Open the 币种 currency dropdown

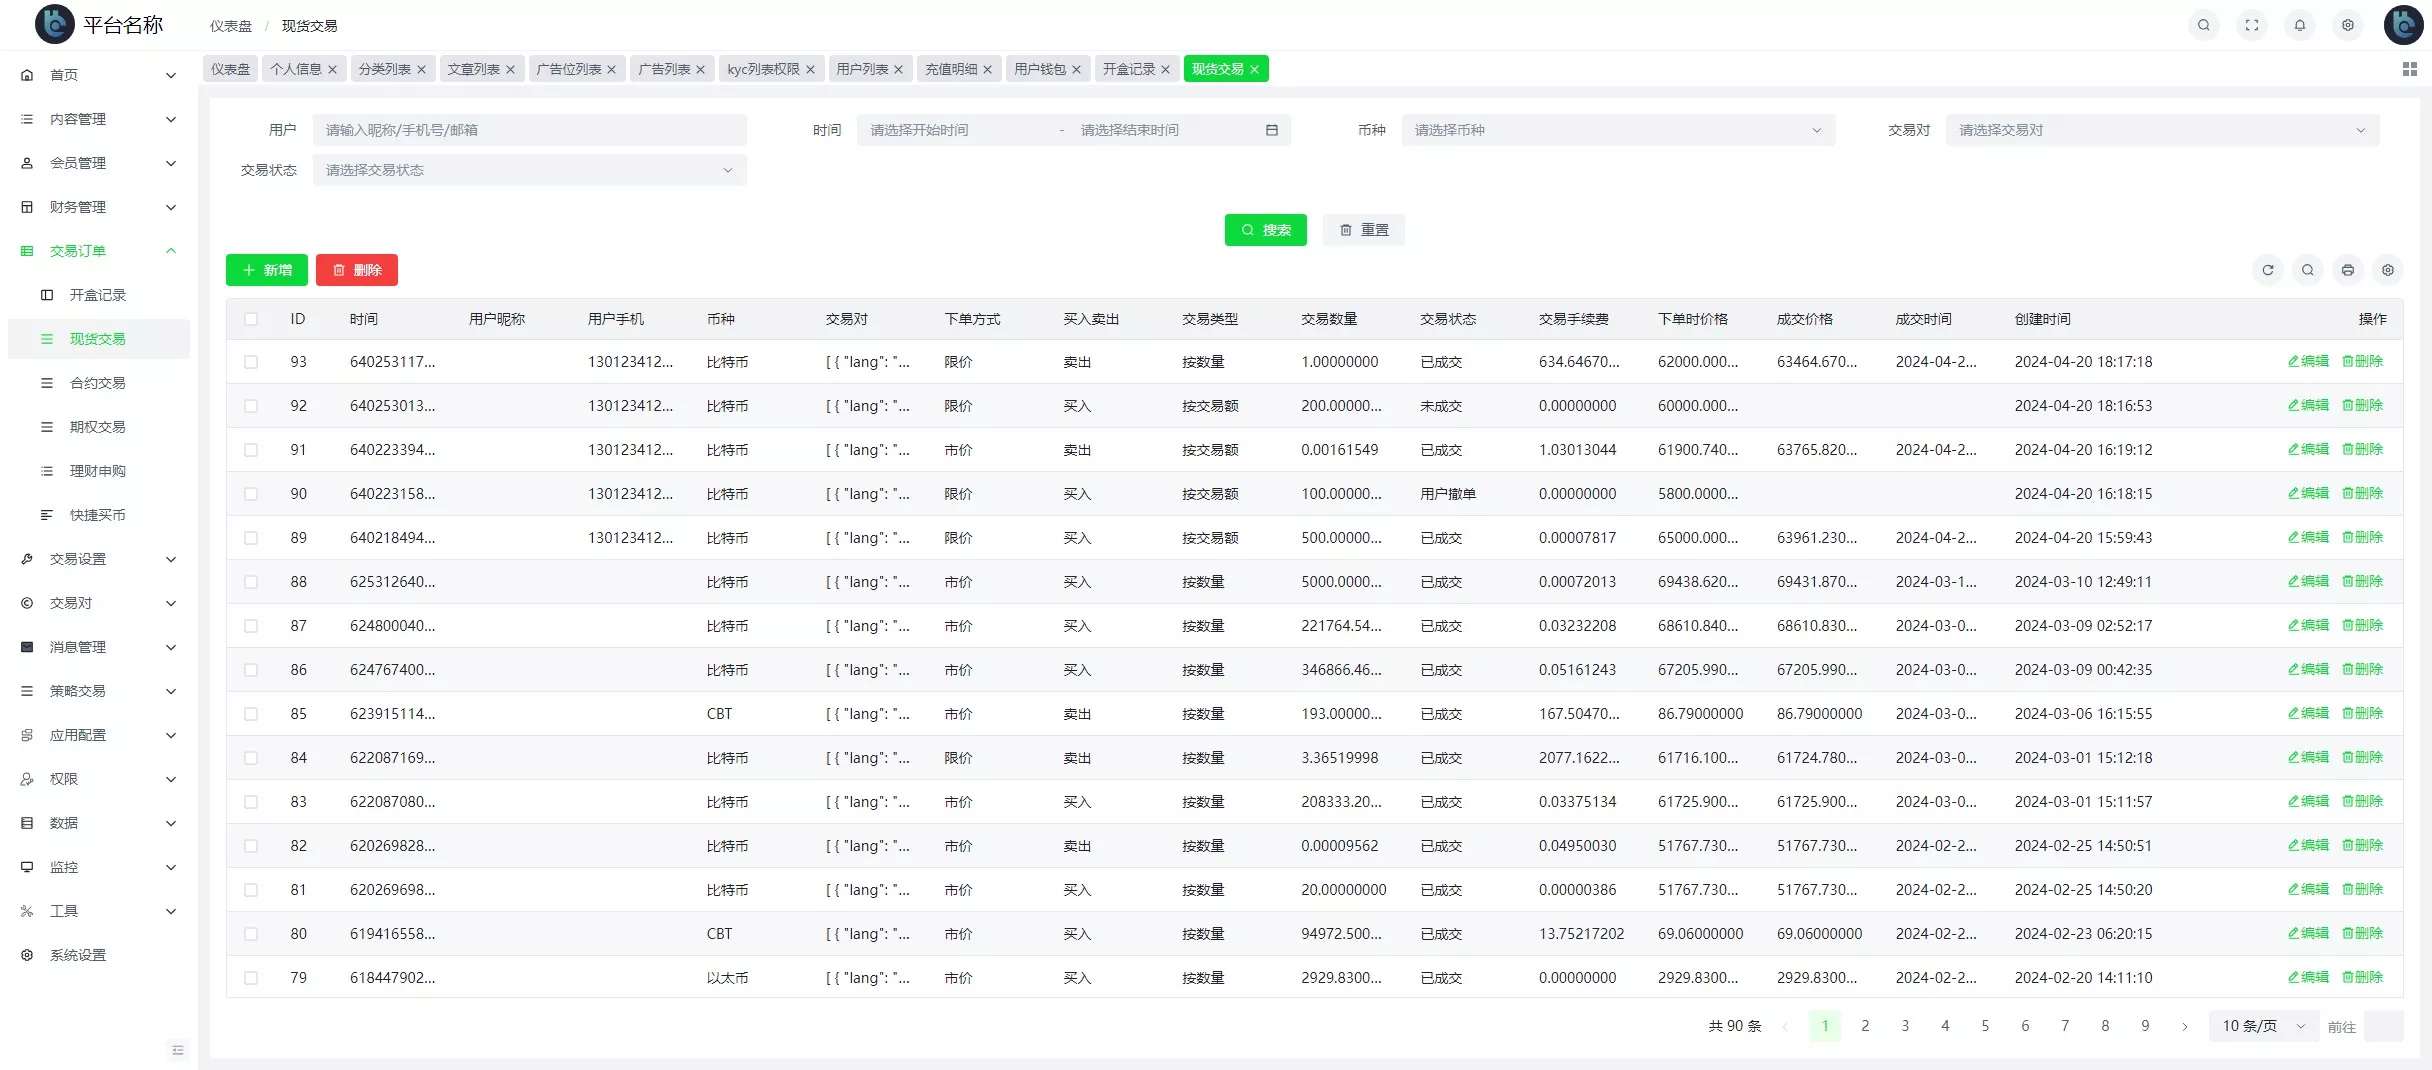click(1617, 130)
